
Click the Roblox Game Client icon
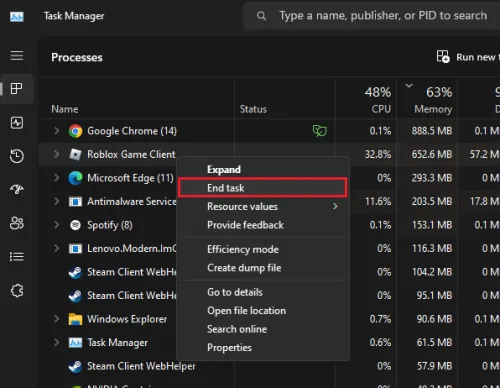[x=75, y=154]
